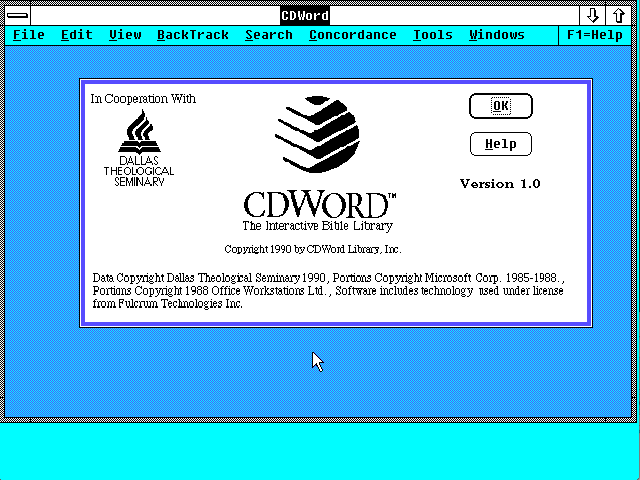Click the 'Portions Copyright 1988 Office Workstations' line
This screenshot has height=480, width=640.
[328, 291]
